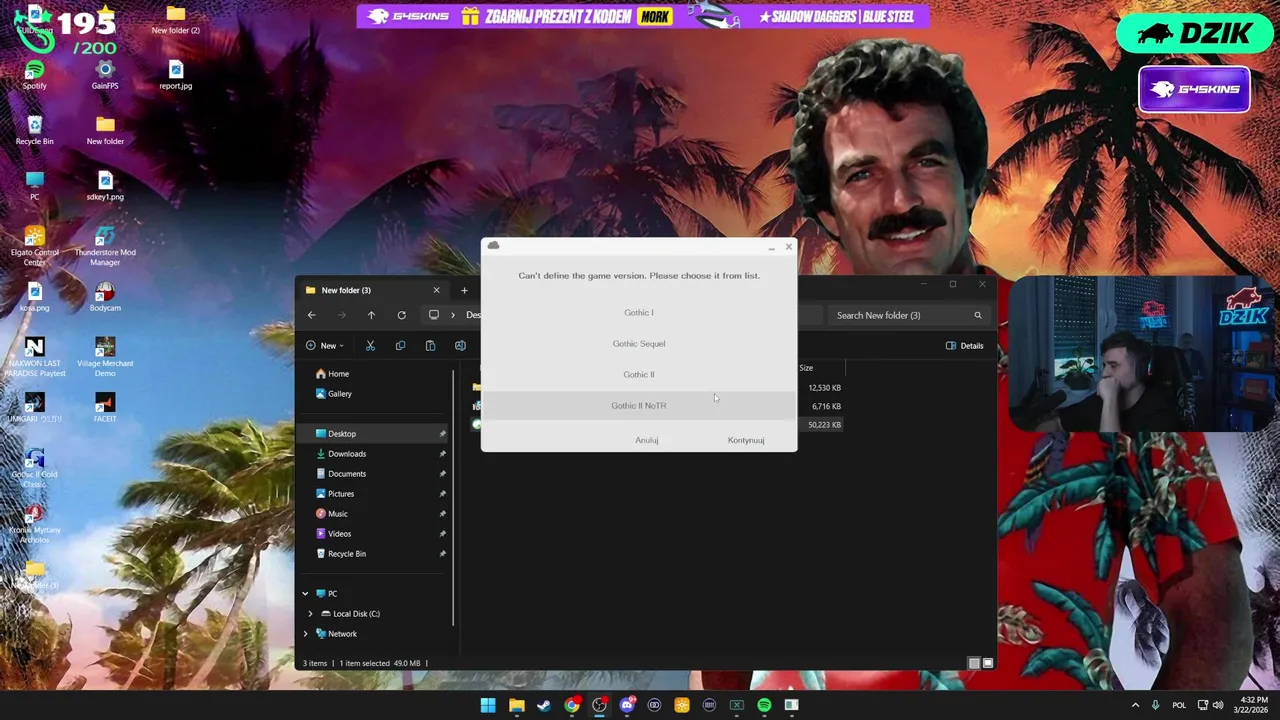Viewport: 1280px width, 720px height.
Task: Select Gothic Sequel in the dialog list
Action: (638, 343)
